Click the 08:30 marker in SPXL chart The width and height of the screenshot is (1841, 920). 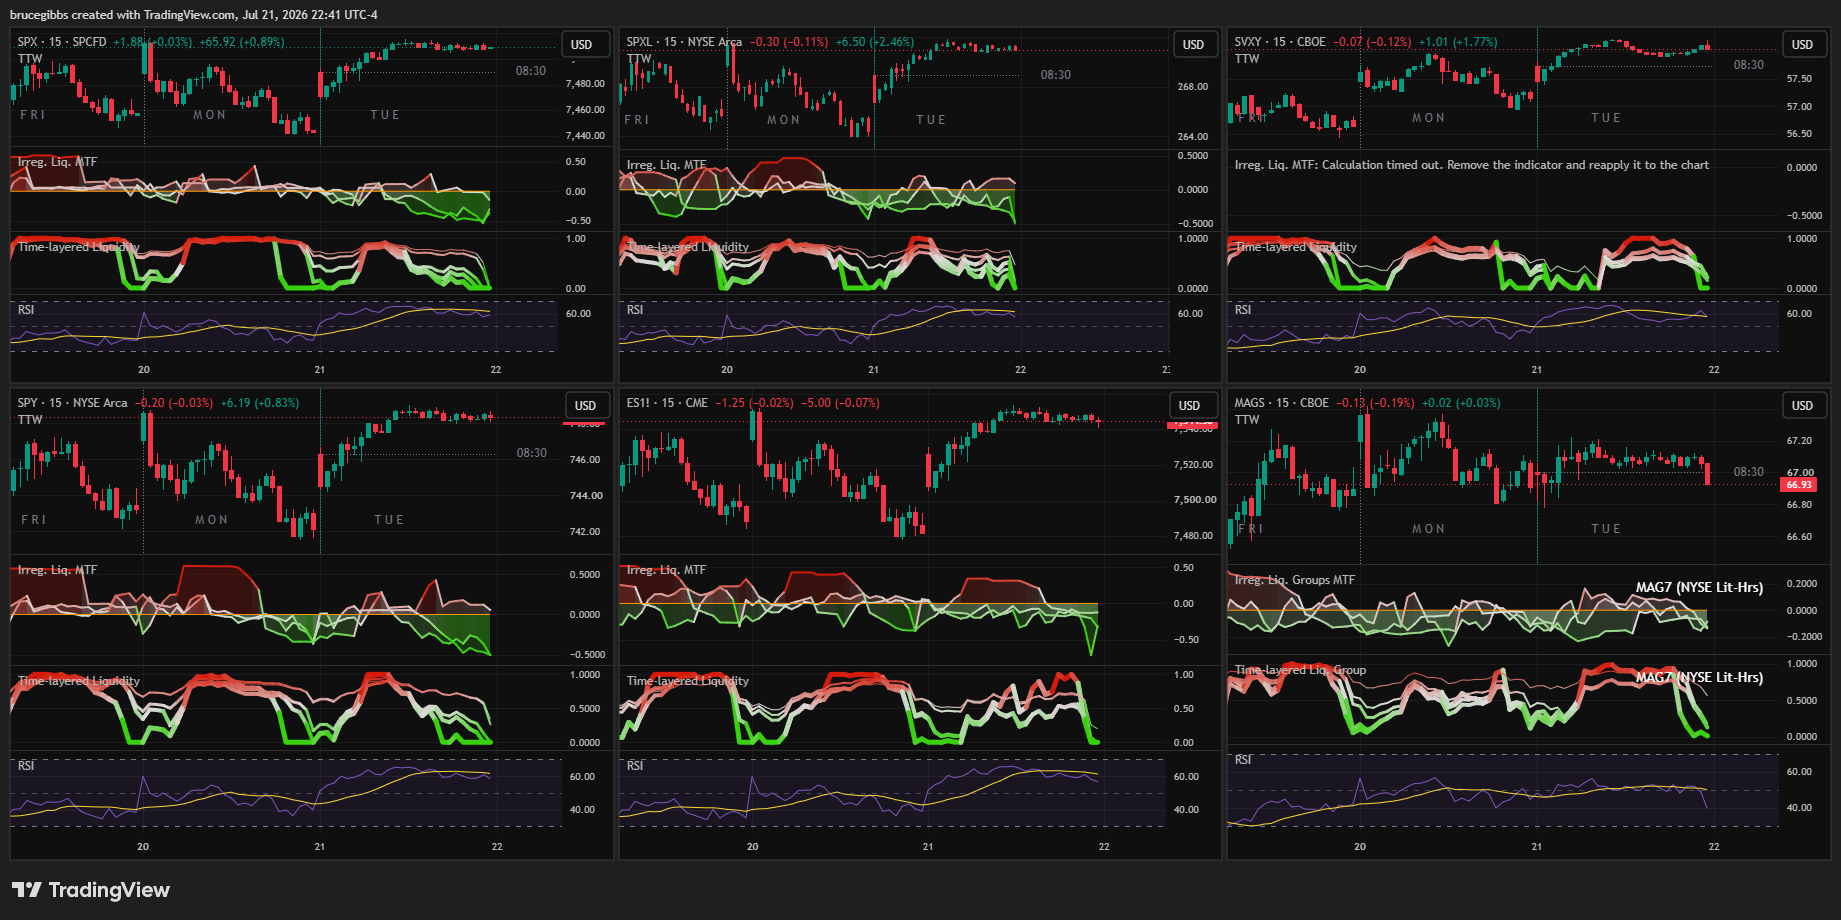[1055, 75]
